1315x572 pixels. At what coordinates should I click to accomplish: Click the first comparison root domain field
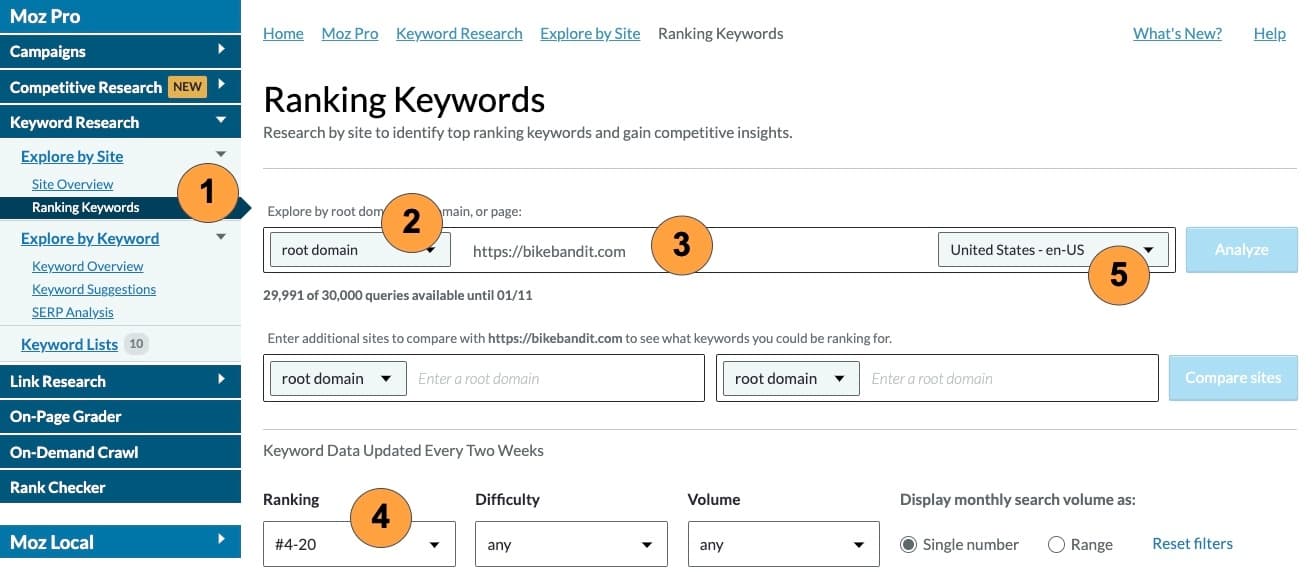(555, 379)
